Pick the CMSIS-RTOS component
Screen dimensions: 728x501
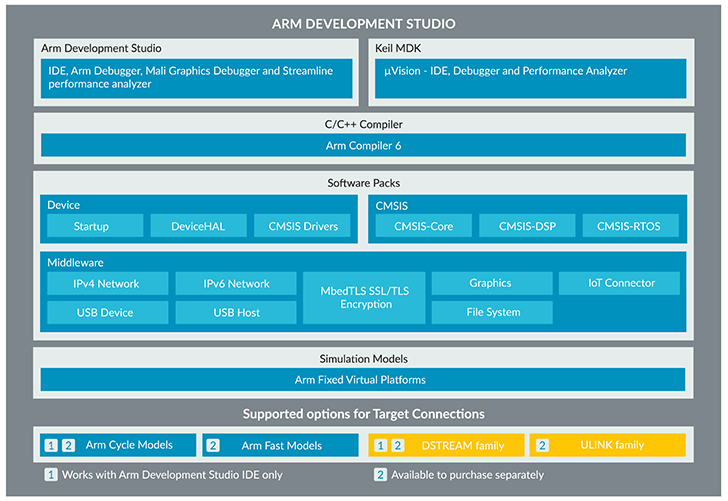tap(629, 226)
